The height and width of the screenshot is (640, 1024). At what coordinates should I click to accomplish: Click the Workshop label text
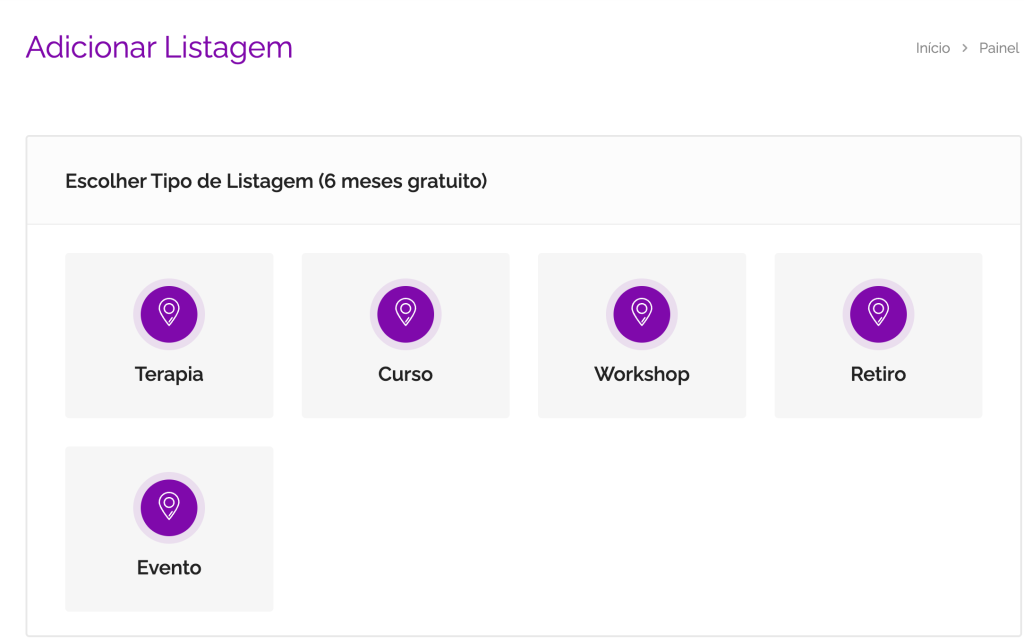click(642, 374)
